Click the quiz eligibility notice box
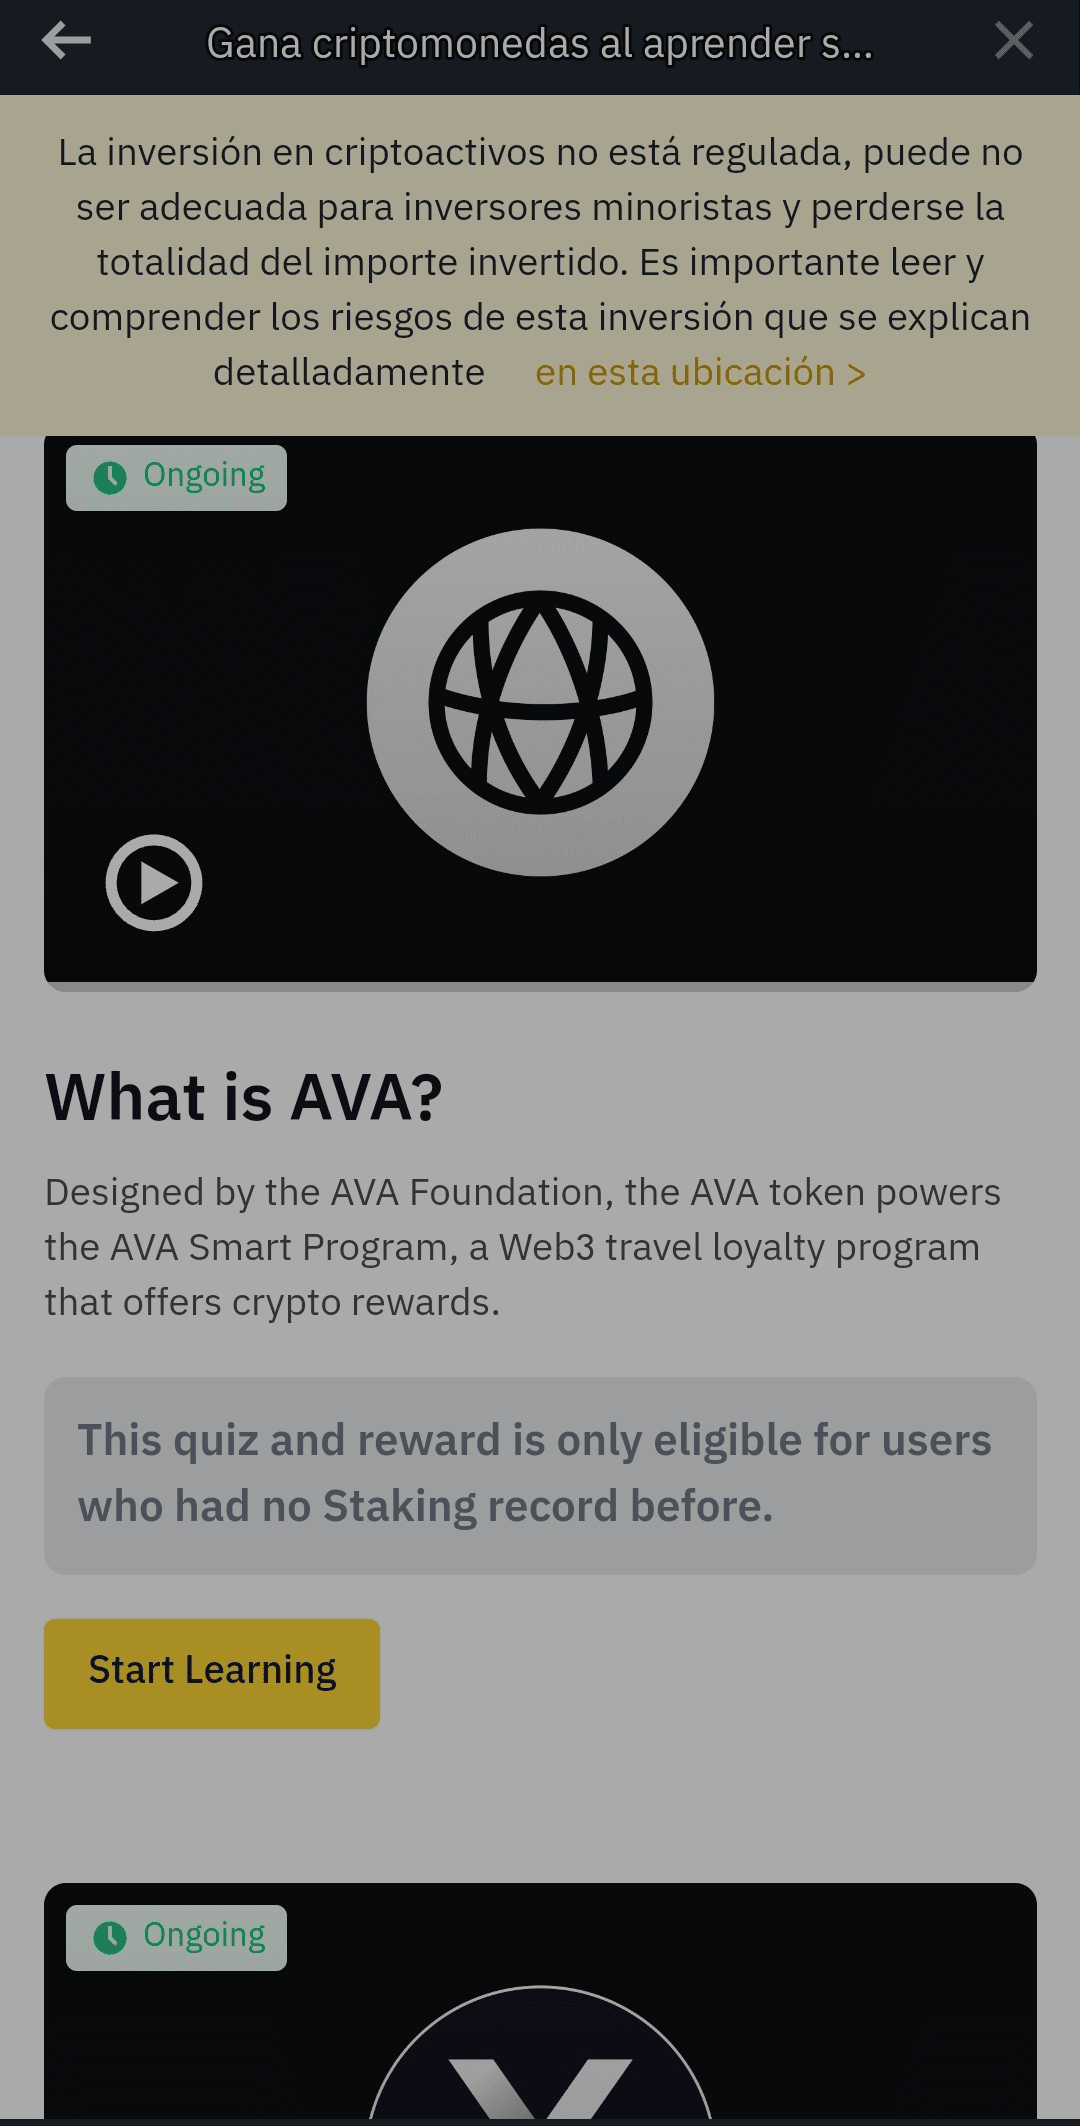 [x=540, y=1475]
